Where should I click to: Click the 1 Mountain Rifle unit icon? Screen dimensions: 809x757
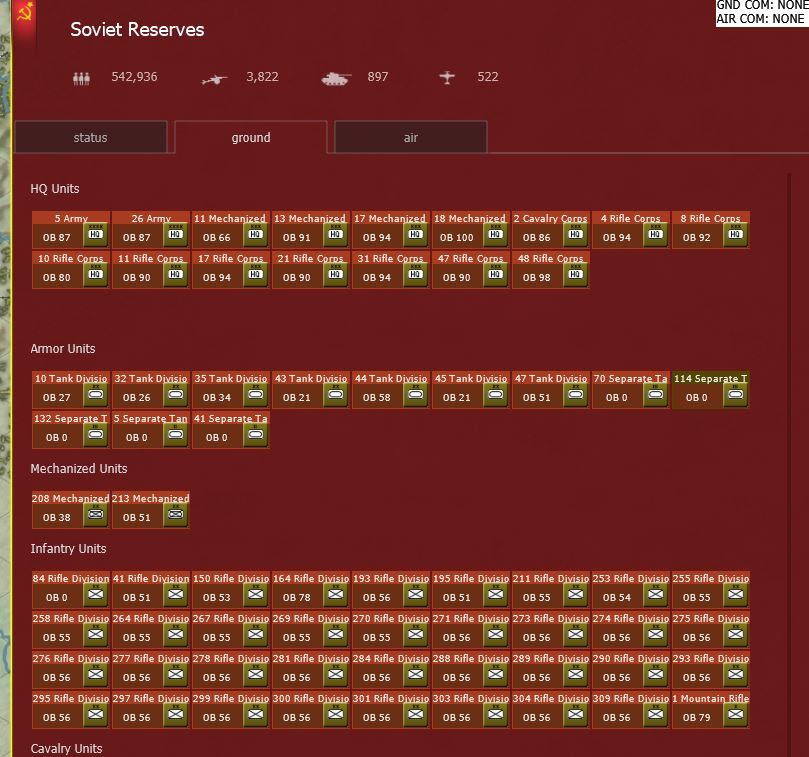(x=735, y=714)
